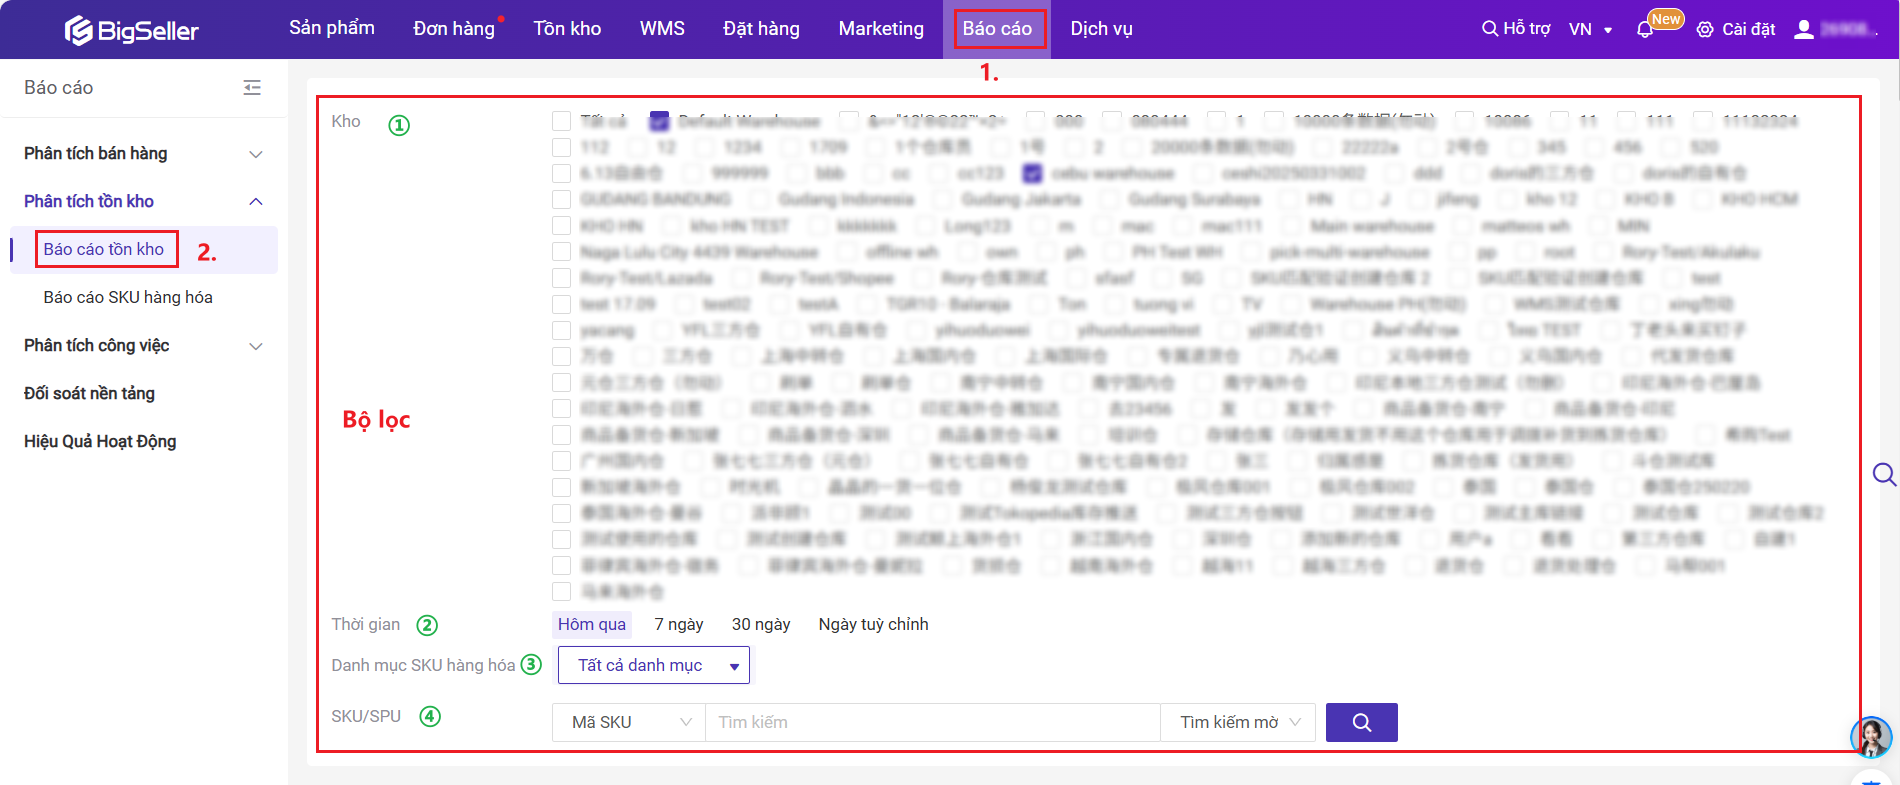Image resolution: width=1900 pixels, height=785 pixels.
Task: Open the customer support chat avatar
Action: click(x=1870, y=738)
